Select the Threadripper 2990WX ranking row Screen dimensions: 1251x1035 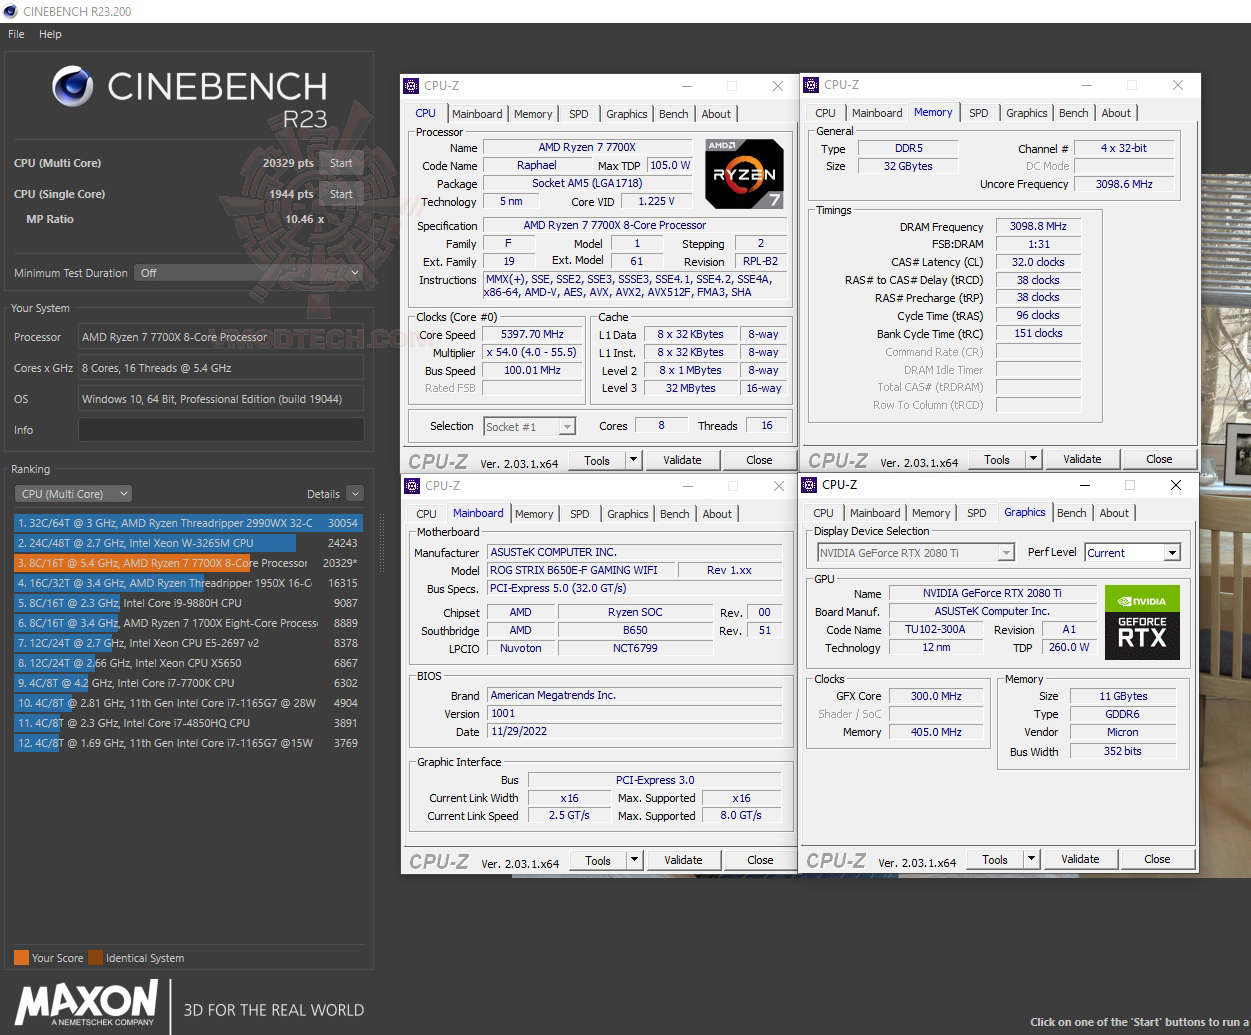coord(188,523)
